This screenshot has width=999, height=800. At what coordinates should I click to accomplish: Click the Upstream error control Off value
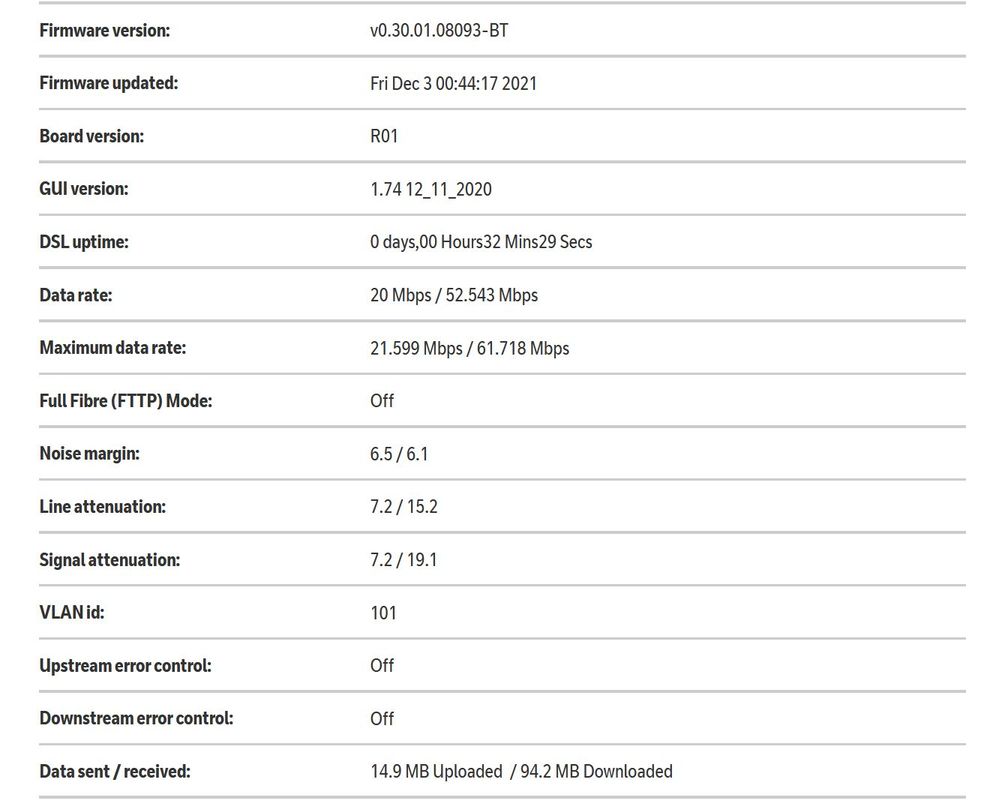pyautogui.click(x=382, y=666)
